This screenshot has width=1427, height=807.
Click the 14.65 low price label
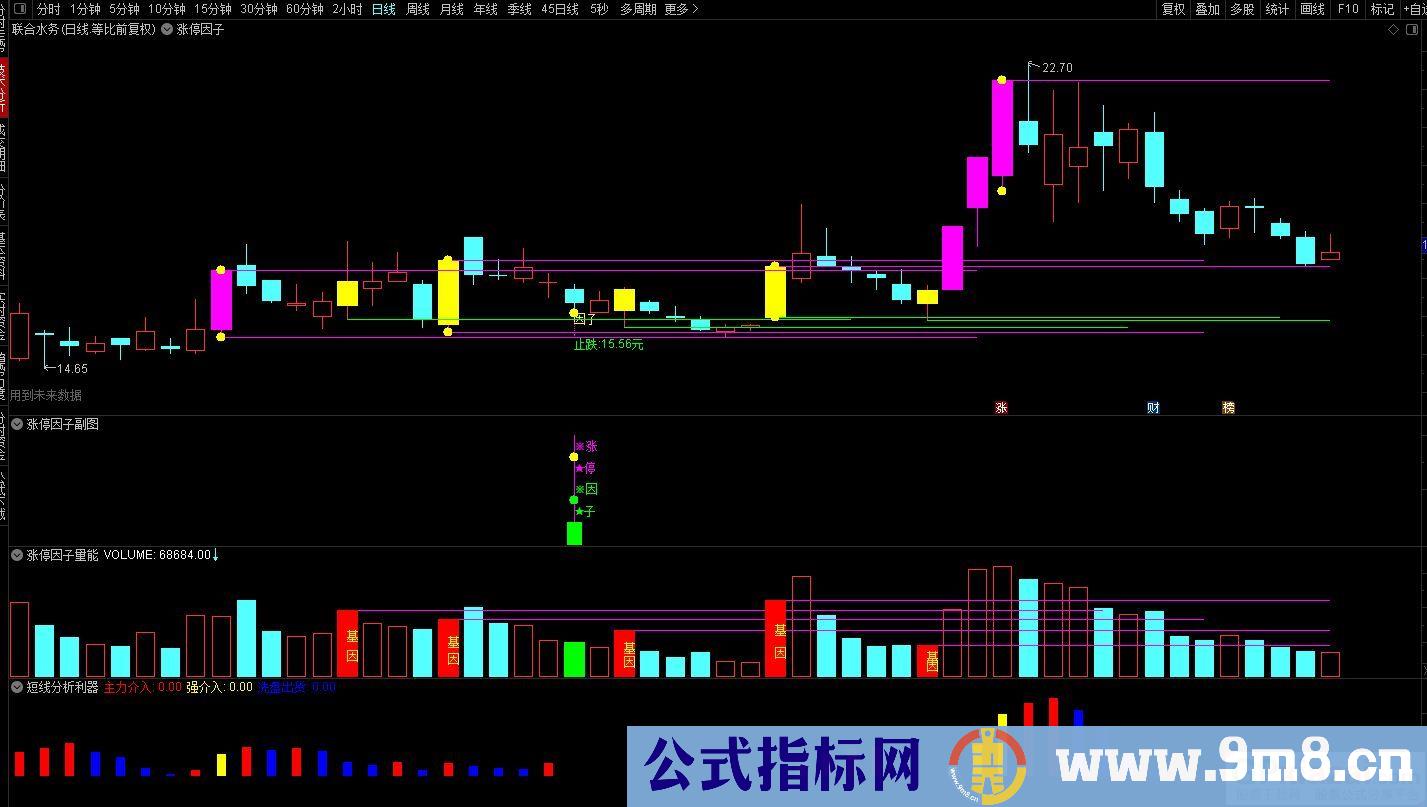pos(72,369)
